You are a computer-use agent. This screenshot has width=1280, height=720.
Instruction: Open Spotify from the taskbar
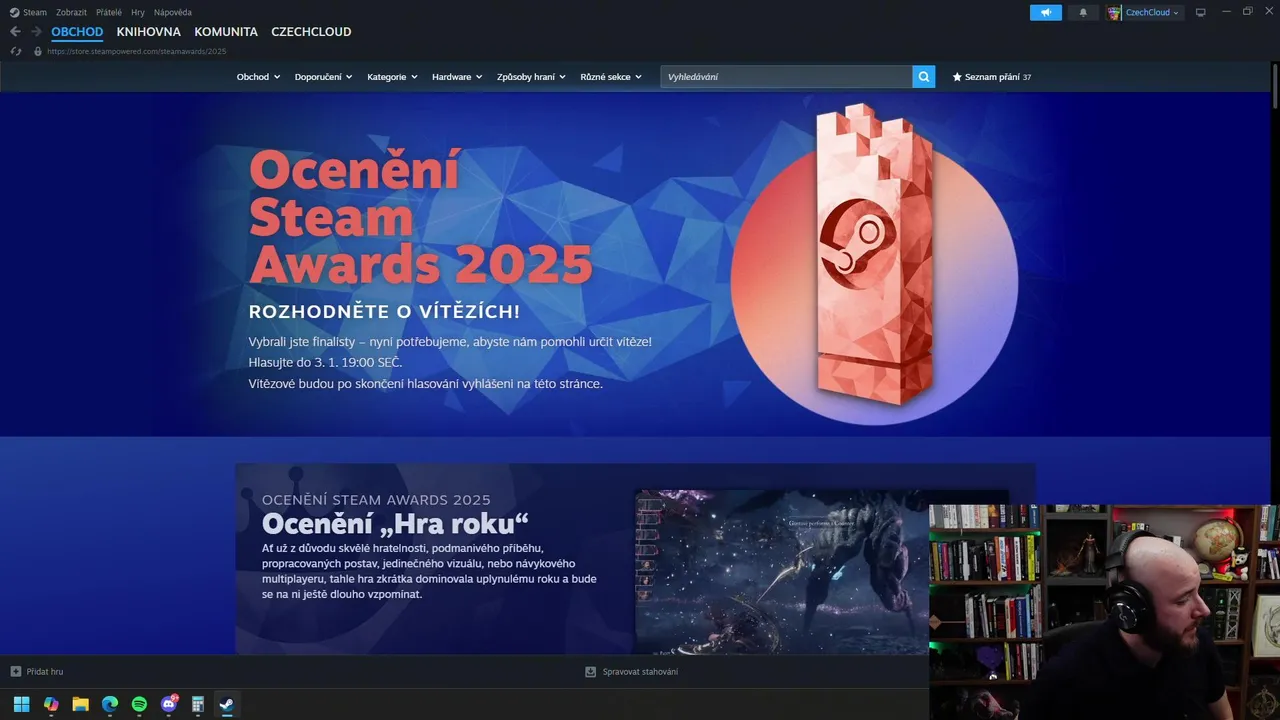coord(139,704)
